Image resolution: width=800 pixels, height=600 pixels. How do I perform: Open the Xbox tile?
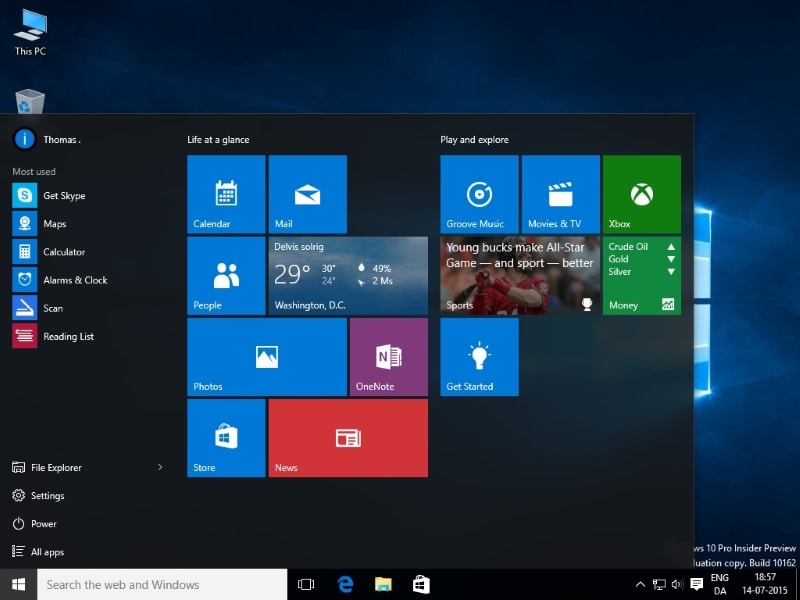point(641,194)
